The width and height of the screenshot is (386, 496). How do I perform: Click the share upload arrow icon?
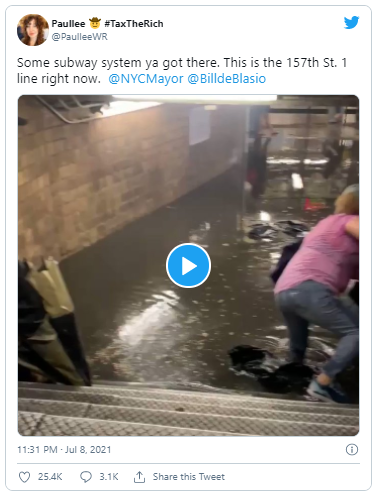tap(139, 477)
